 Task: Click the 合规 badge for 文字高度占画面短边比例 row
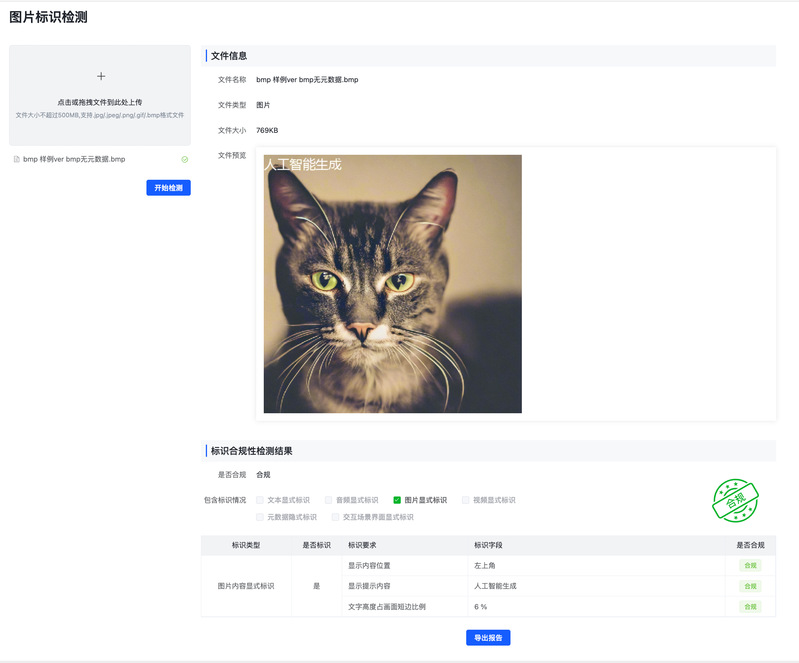(749, 607)
